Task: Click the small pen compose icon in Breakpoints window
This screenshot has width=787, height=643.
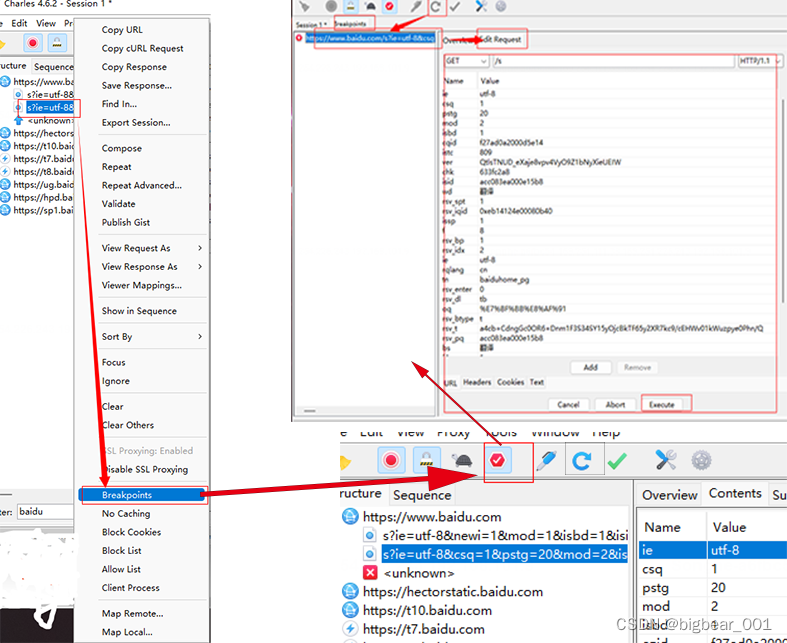Action: click(416, 6)
